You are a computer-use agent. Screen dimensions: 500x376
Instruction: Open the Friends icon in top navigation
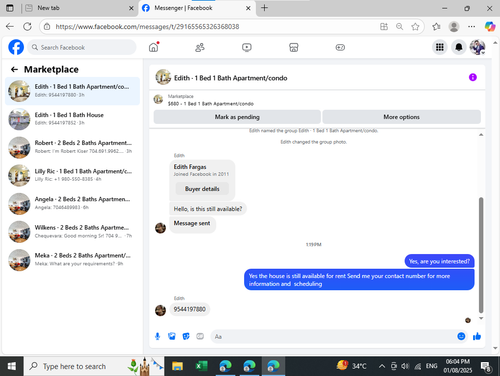pos(200,48)
